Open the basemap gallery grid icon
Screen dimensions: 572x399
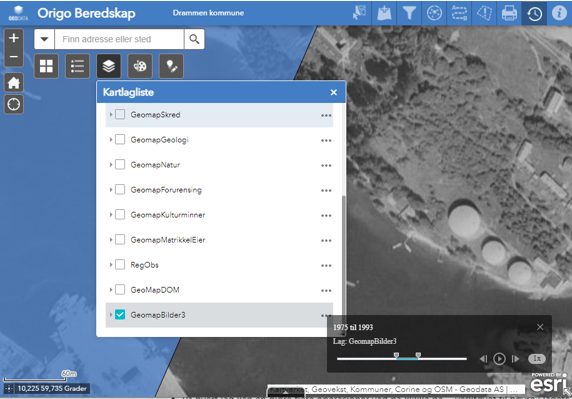click(46, 66)
